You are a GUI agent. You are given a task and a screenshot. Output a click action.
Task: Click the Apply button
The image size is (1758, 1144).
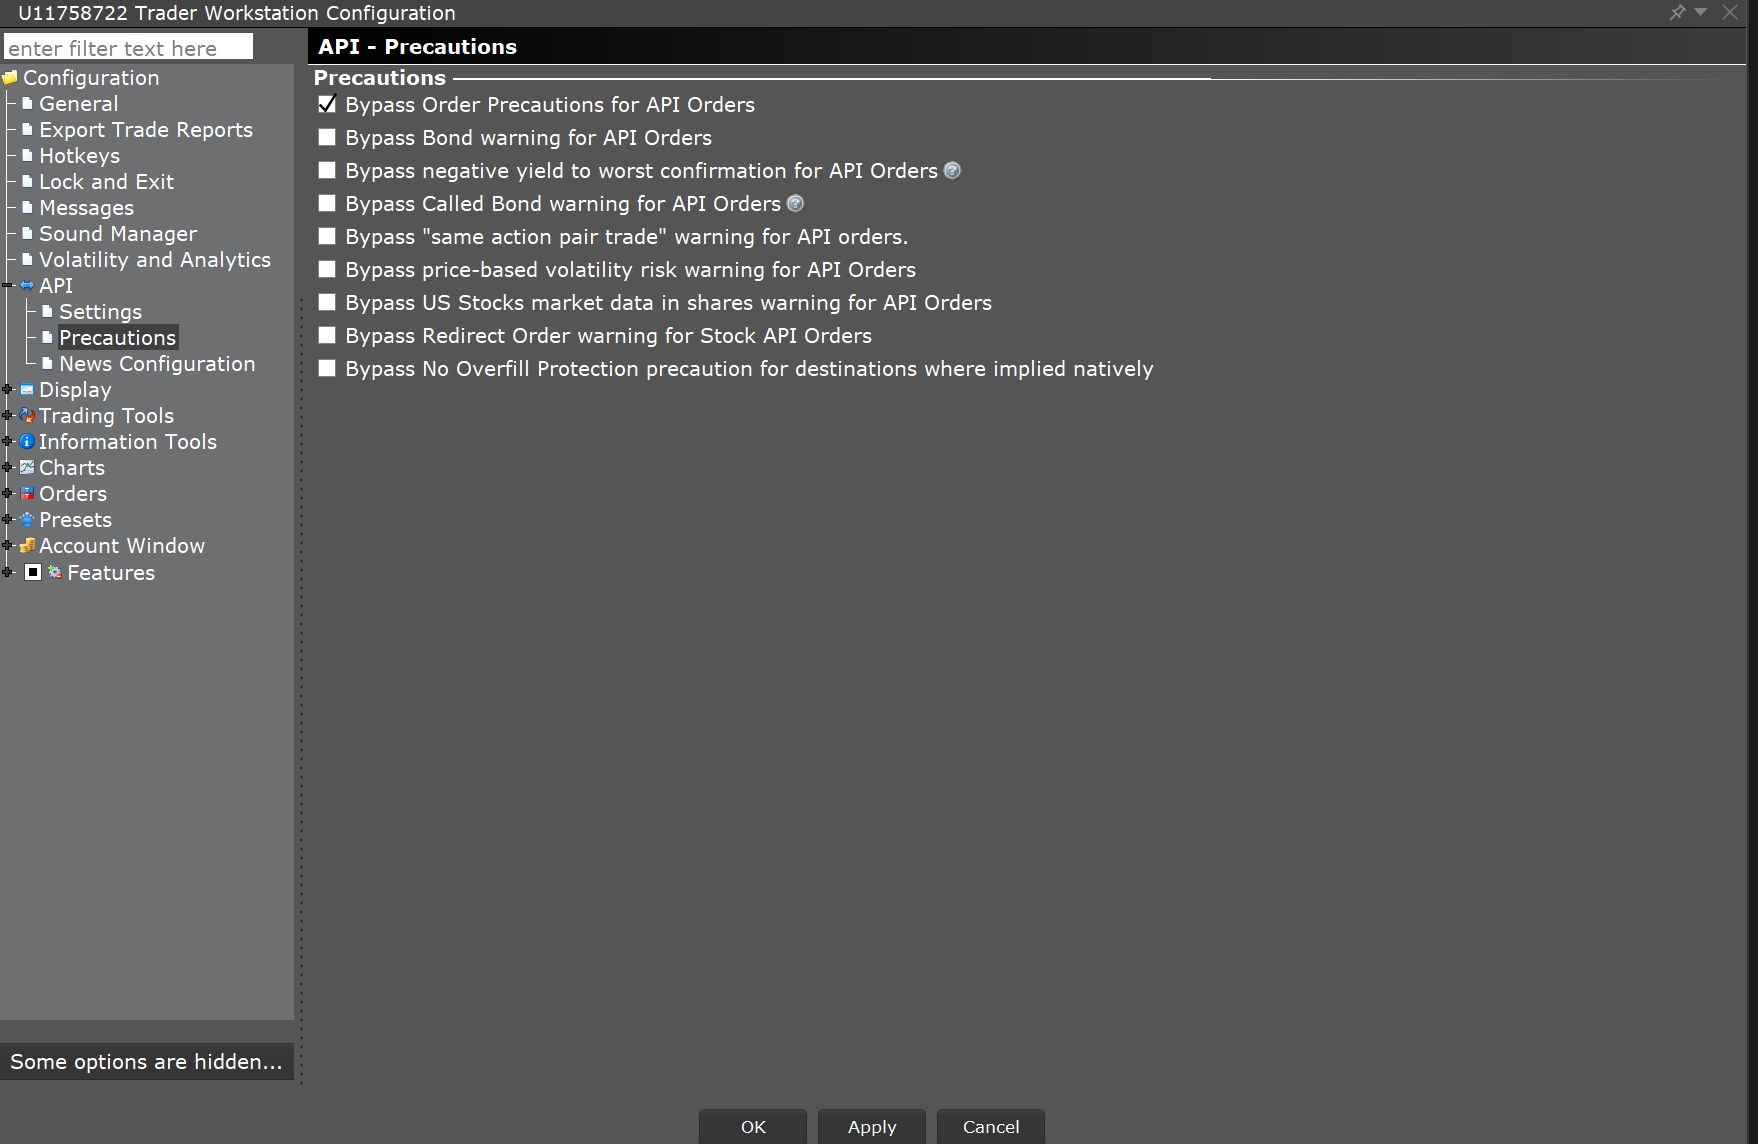click(x=871, y=1127)
